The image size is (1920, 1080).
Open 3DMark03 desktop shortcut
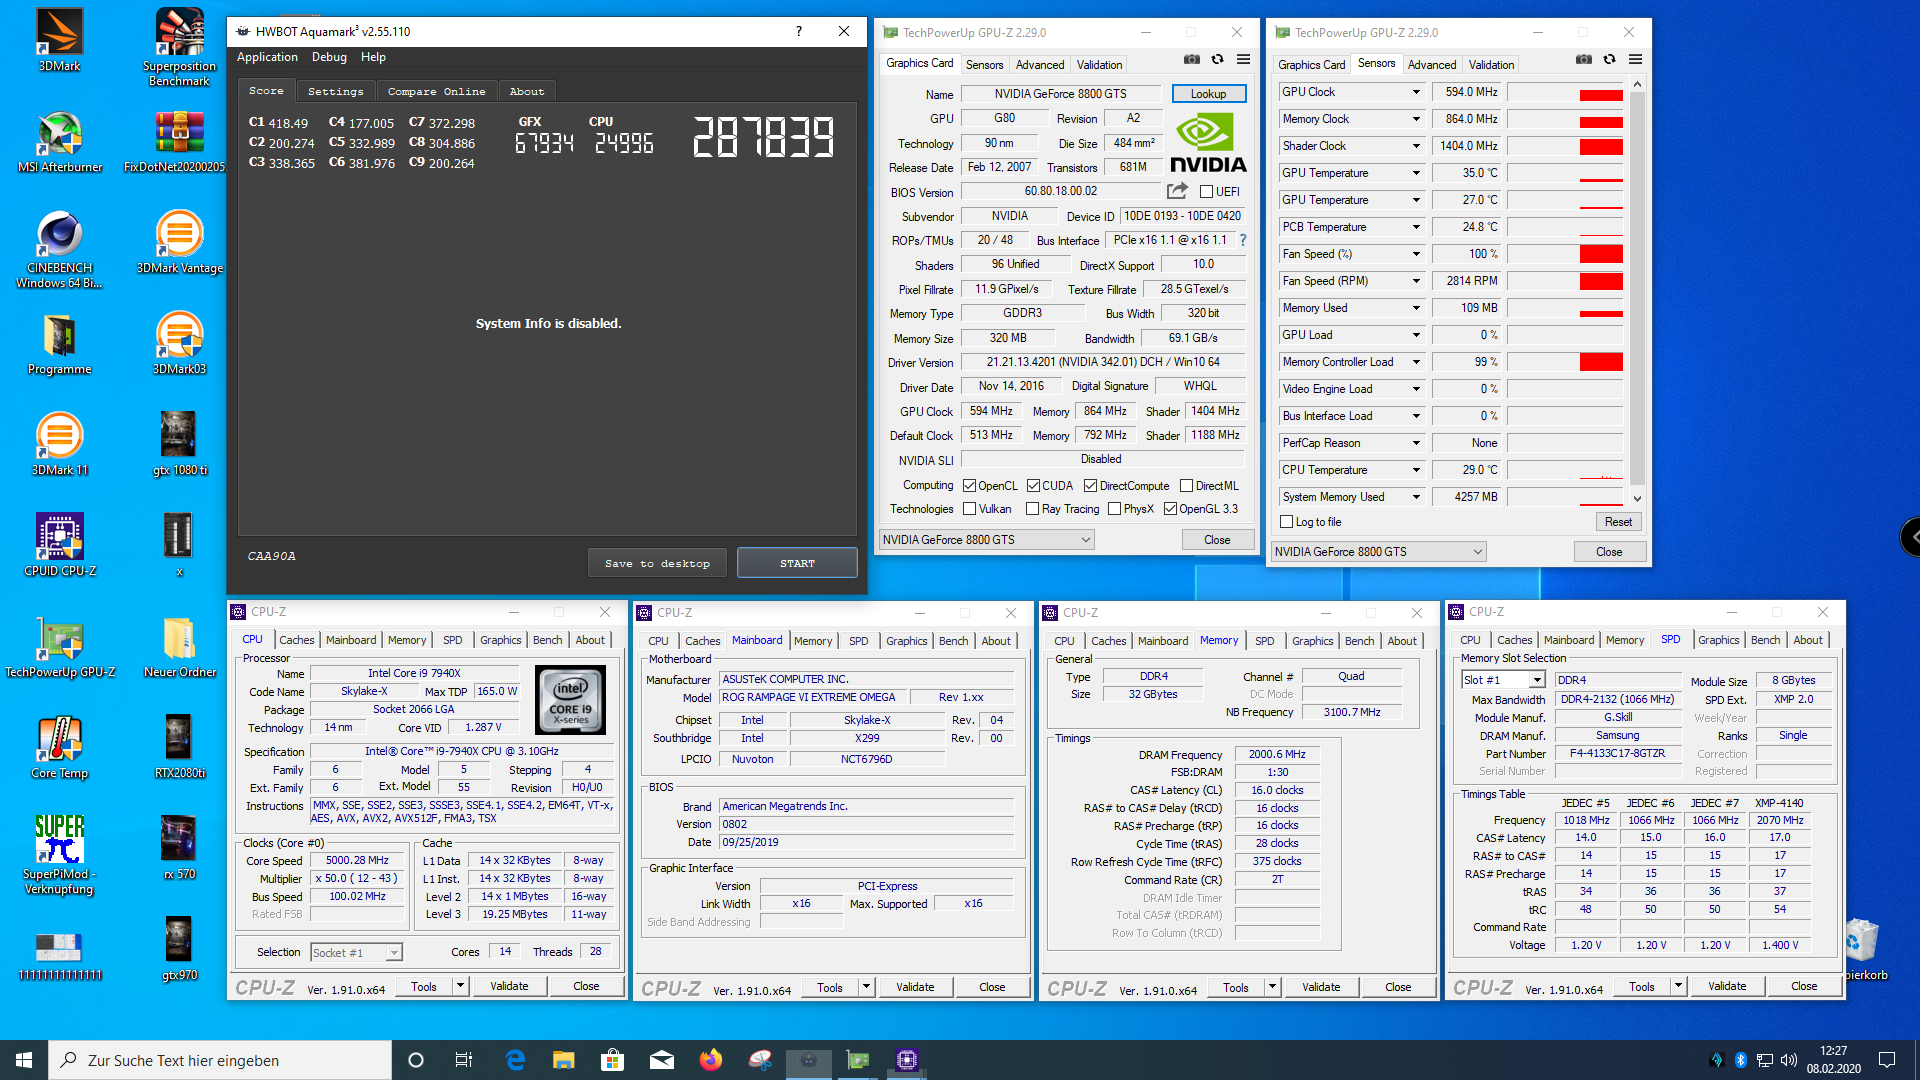click(x=179, y=343)
